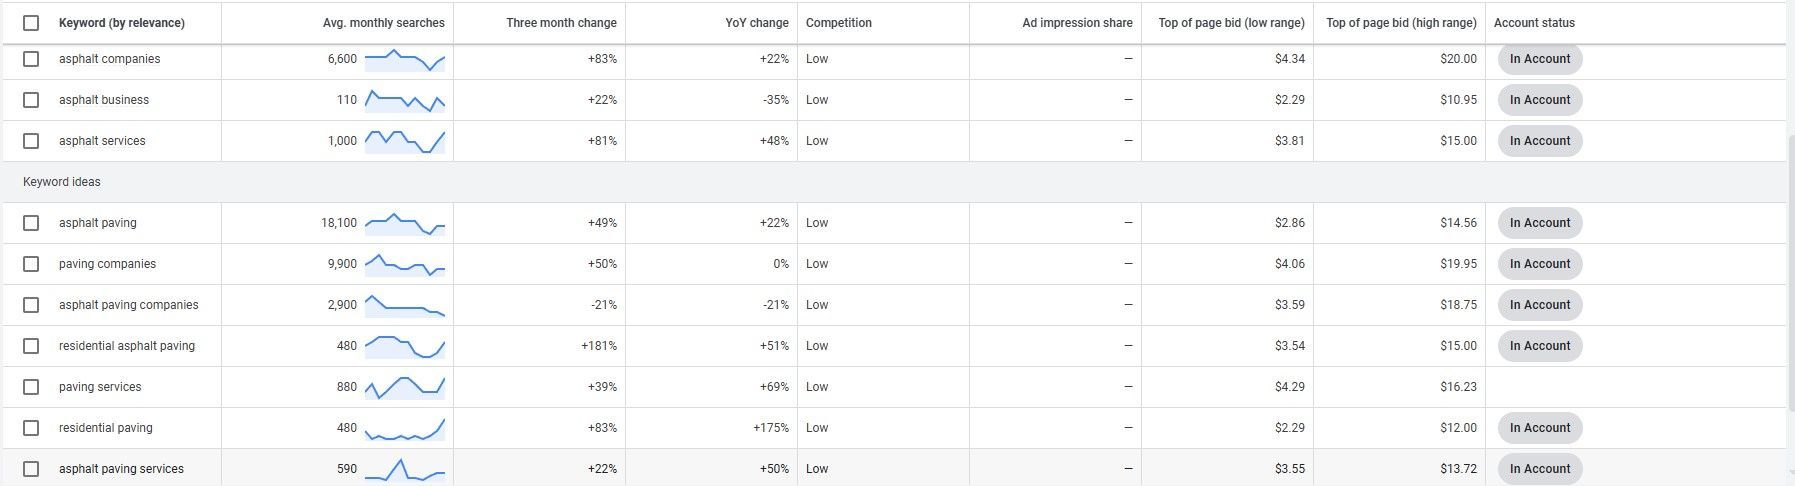This screenshot has width=1795, height=486.
Task: Select the asphalt paving companies row checkbox
Action: click(31, 305)
